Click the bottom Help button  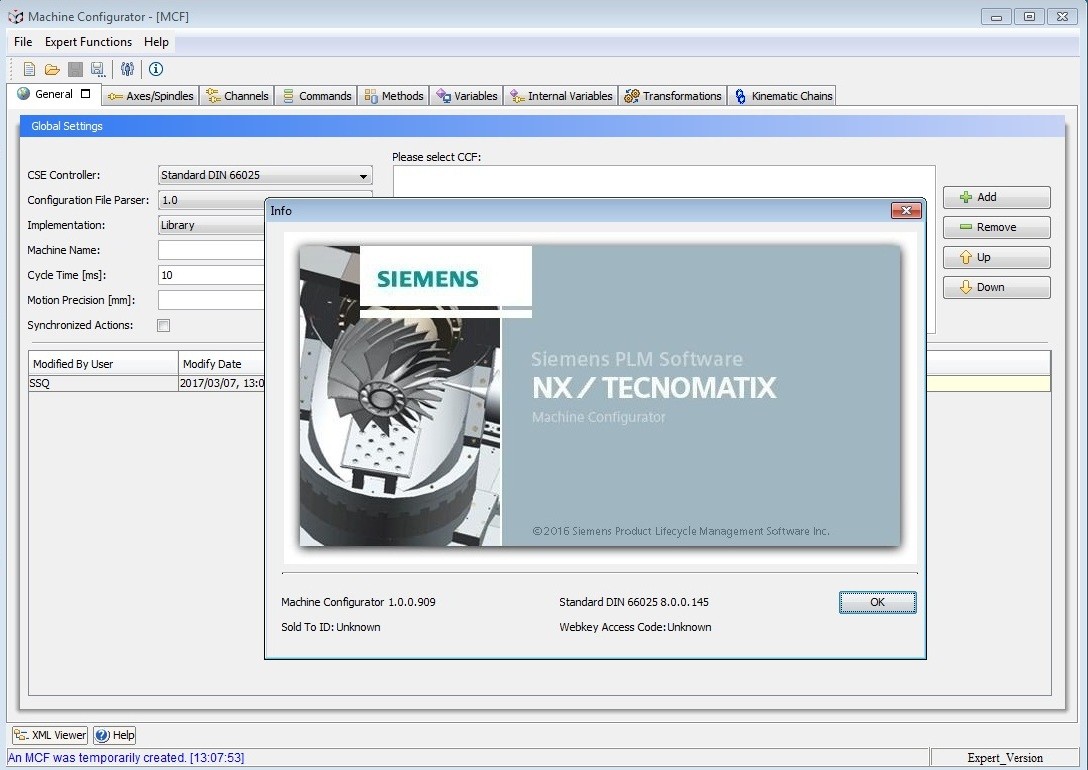[x=115, y=735]
